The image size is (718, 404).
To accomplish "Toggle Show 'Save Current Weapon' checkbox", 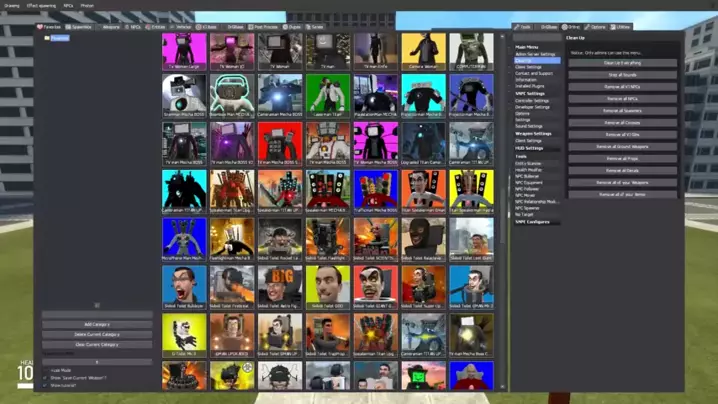I will click(45, 378).
